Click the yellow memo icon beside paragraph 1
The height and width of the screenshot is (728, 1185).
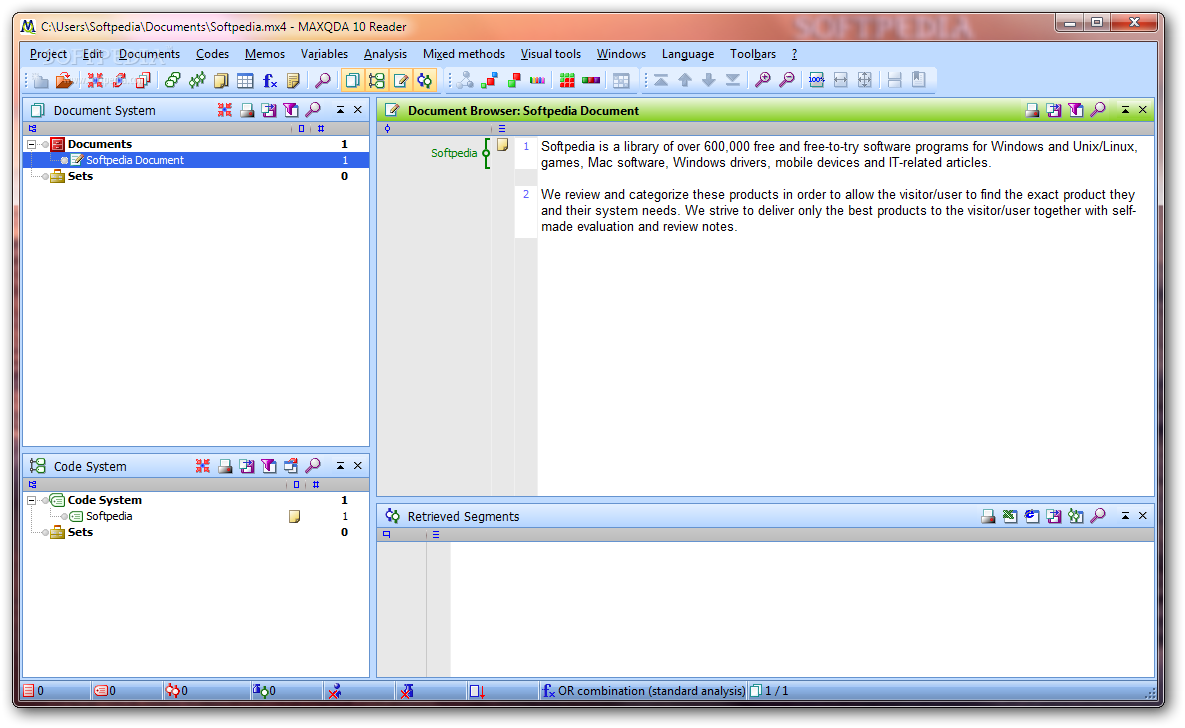503,145
